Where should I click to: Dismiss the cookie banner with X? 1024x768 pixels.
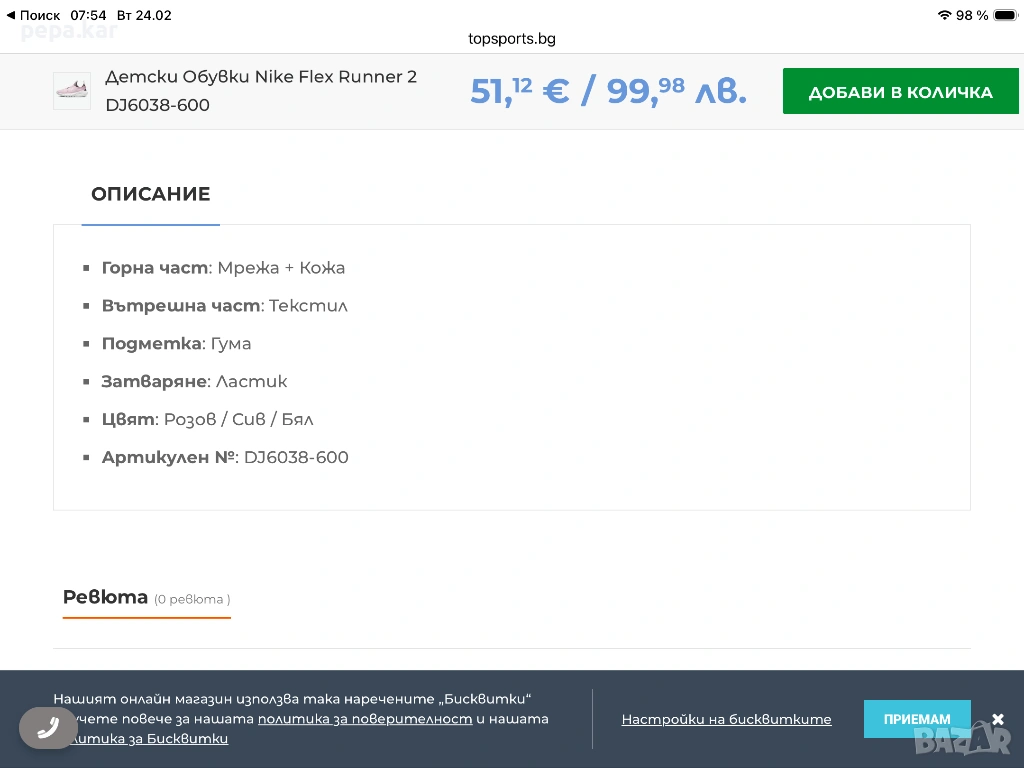point(997,719)
